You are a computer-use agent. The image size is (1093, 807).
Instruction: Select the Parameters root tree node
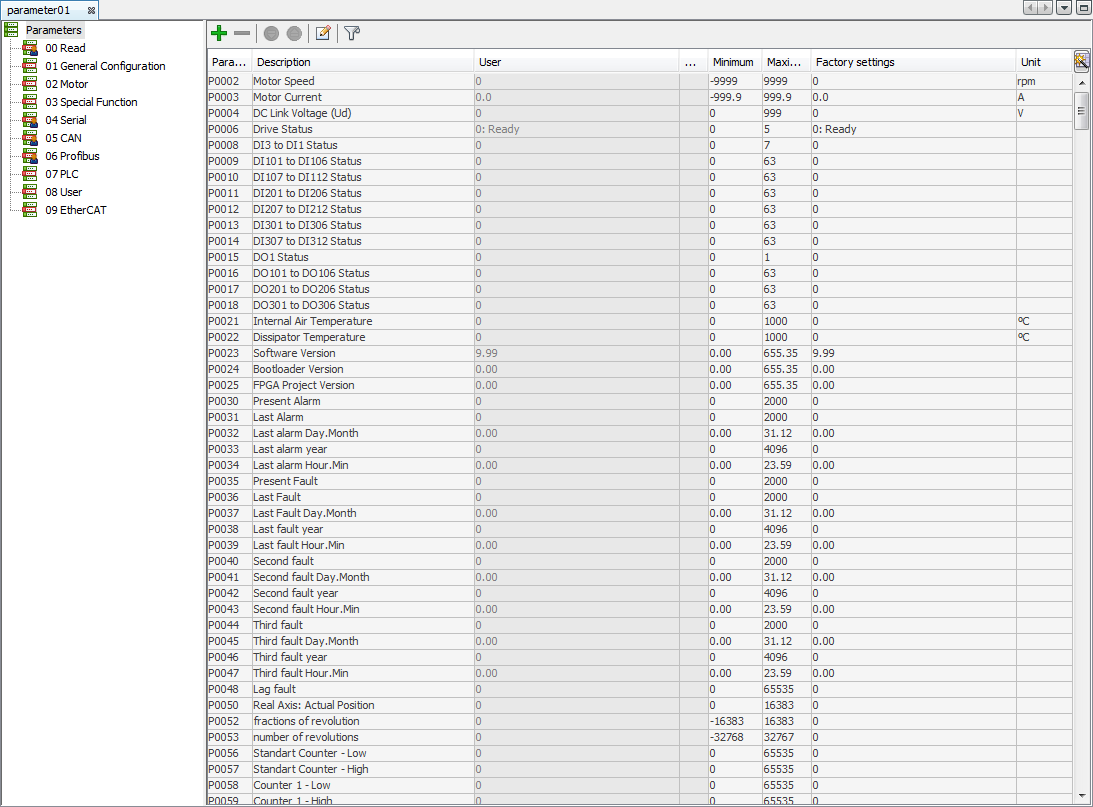tap(54, 30)
